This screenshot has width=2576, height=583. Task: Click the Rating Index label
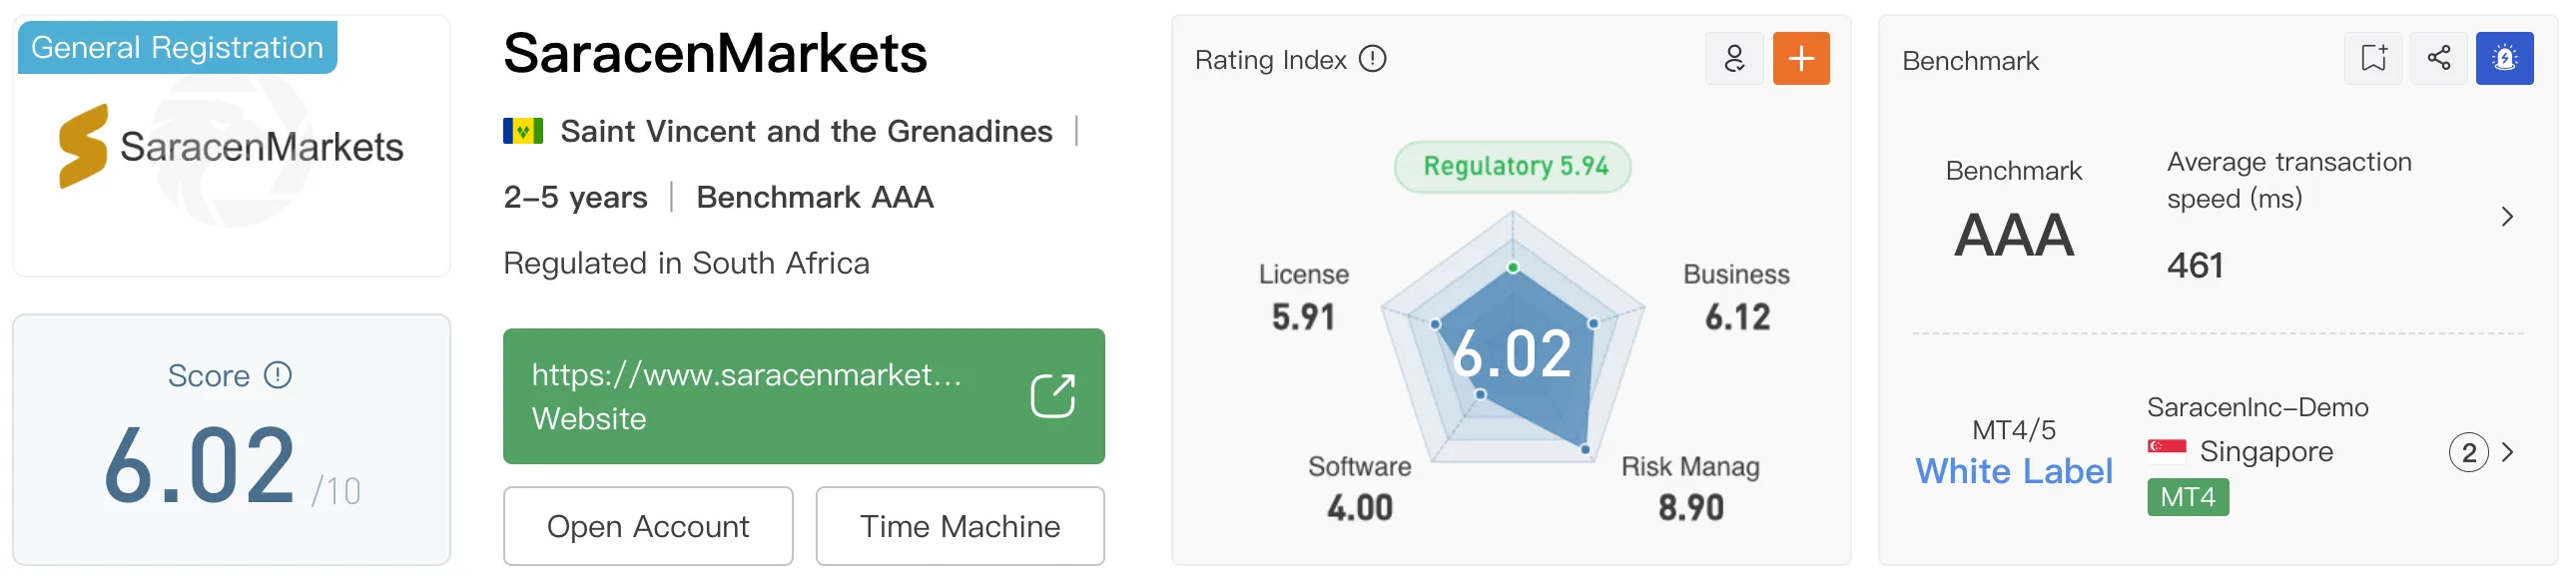[x=1270, y=60]
